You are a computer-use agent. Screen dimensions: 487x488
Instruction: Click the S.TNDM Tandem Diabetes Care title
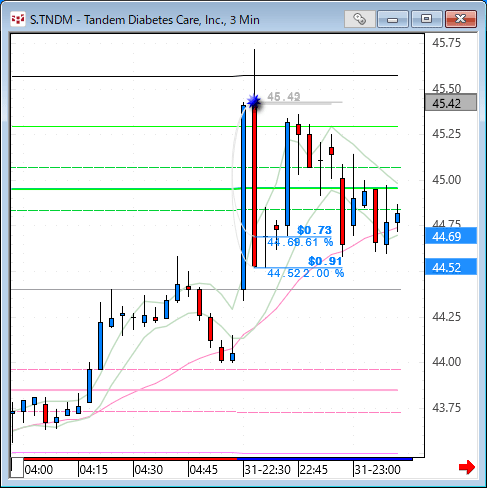(x=145, y=20)
